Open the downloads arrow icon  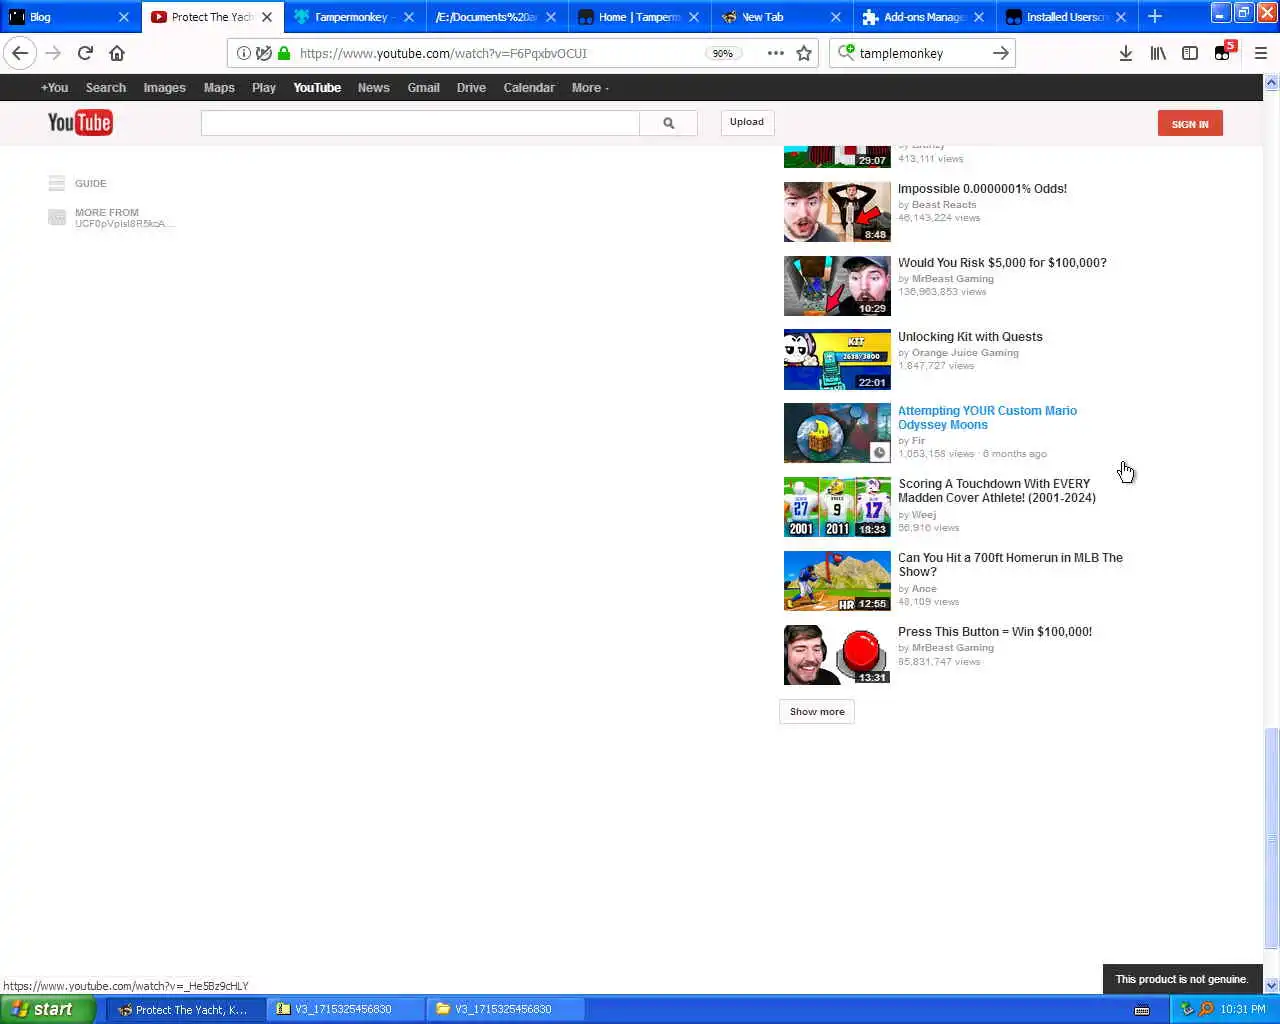(x=1126, y=53)
